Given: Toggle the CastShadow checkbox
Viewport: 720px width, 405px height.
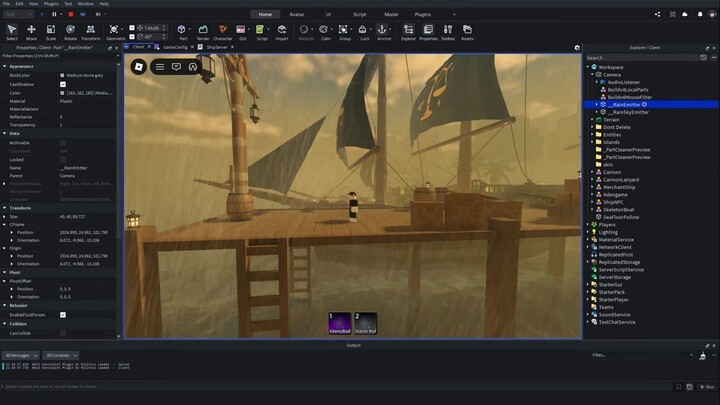Looking at the screenshot, I should pos(63,84).
